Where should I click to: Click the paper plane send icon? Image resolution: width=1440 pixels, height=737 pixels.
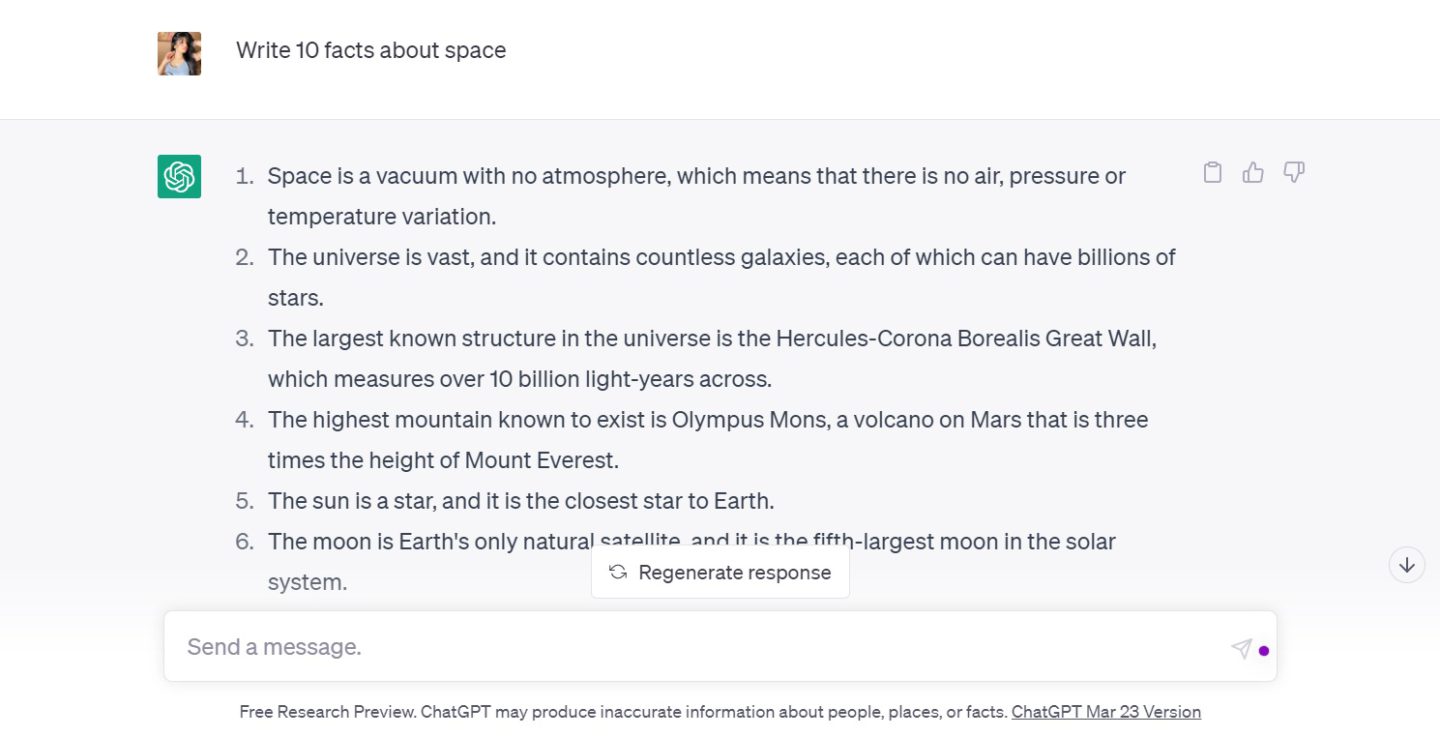(x=1241, y=648)
